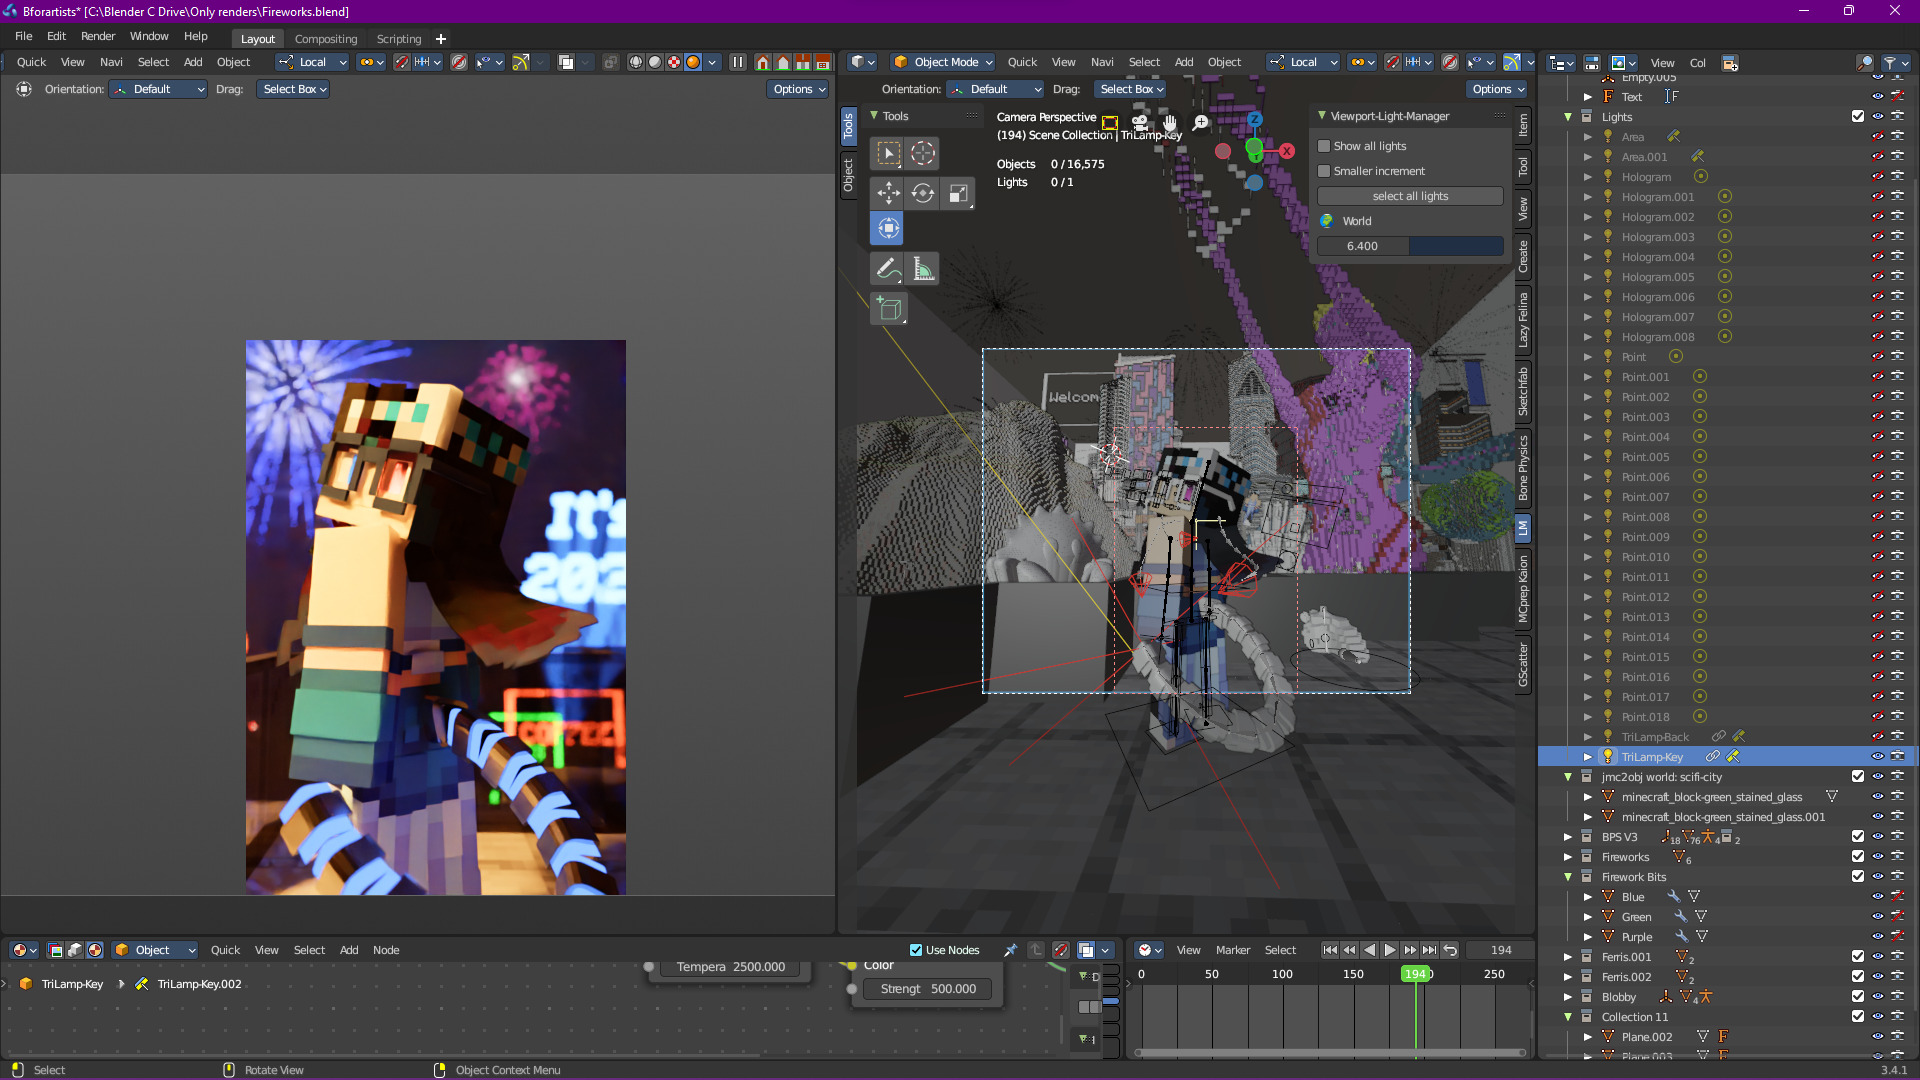The width and height of the screenshot is (1920, 1080).
Task: Collapse the Lights collection
Action: point(1568,117)
